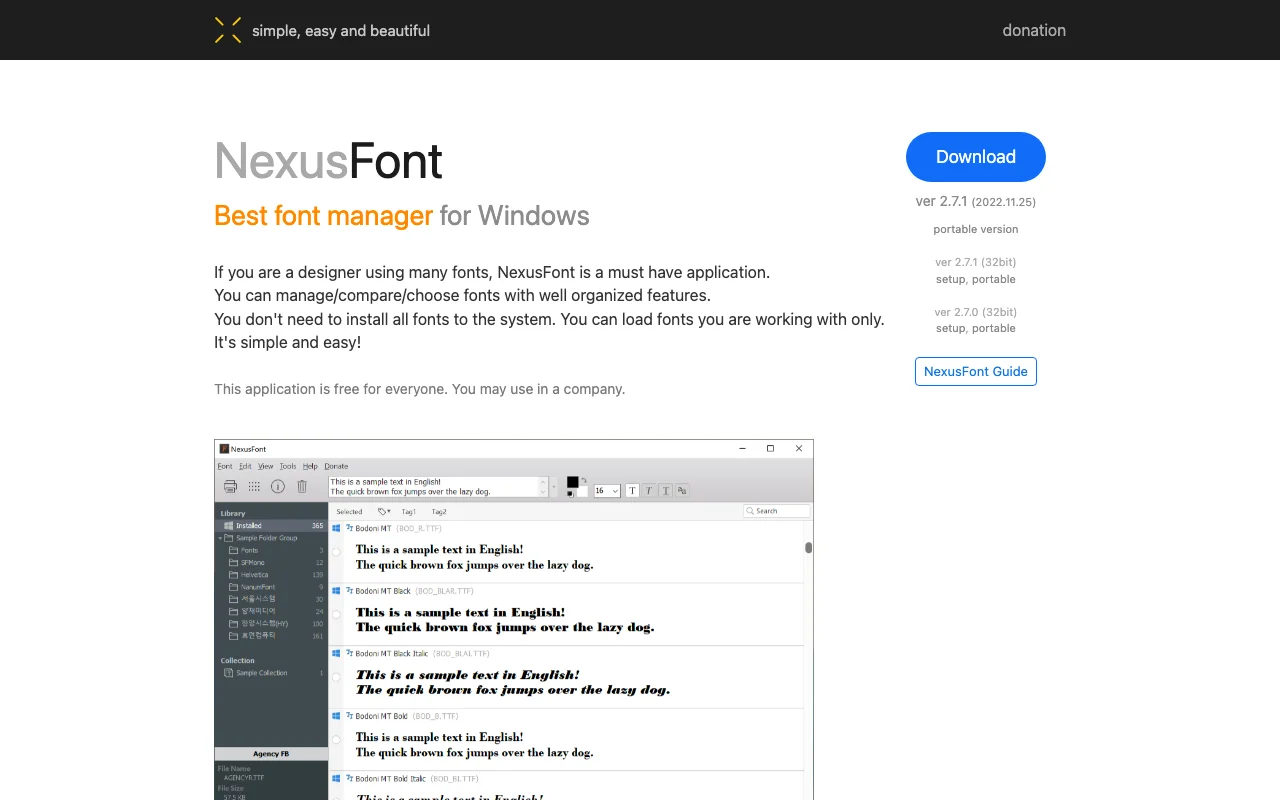The width and height of the screenshot is (1280, 800).
Task: Click the white background color swatch
Action: coord(582,492)
